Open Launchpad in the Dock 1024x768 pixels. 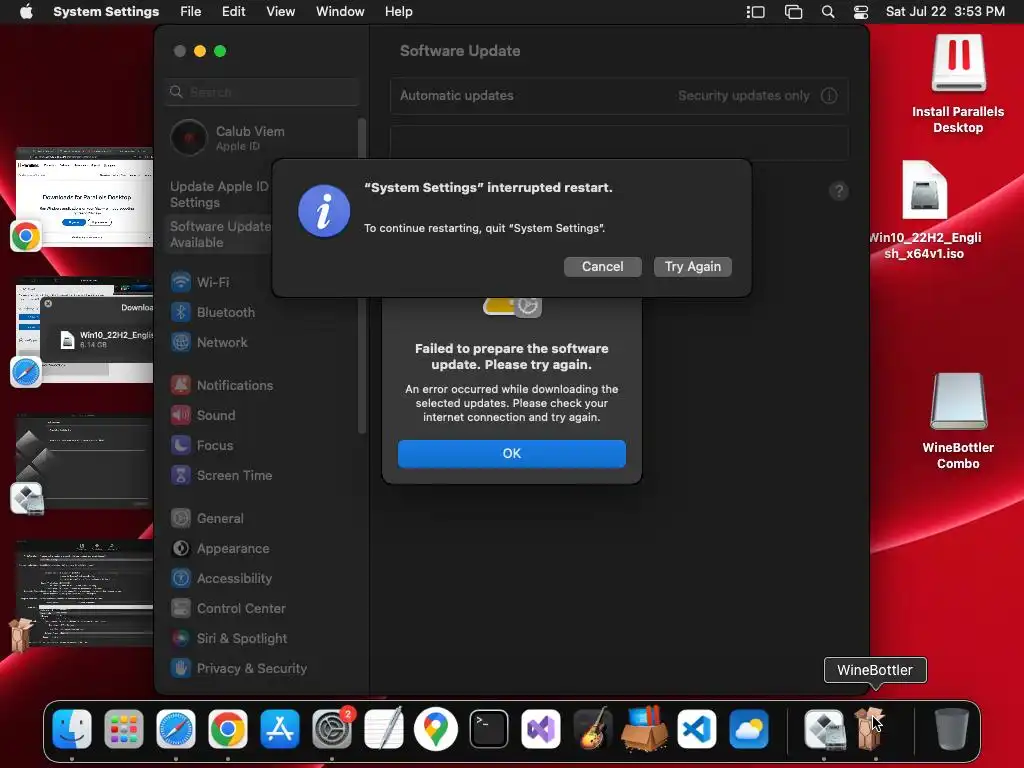[x=123, y=729]
